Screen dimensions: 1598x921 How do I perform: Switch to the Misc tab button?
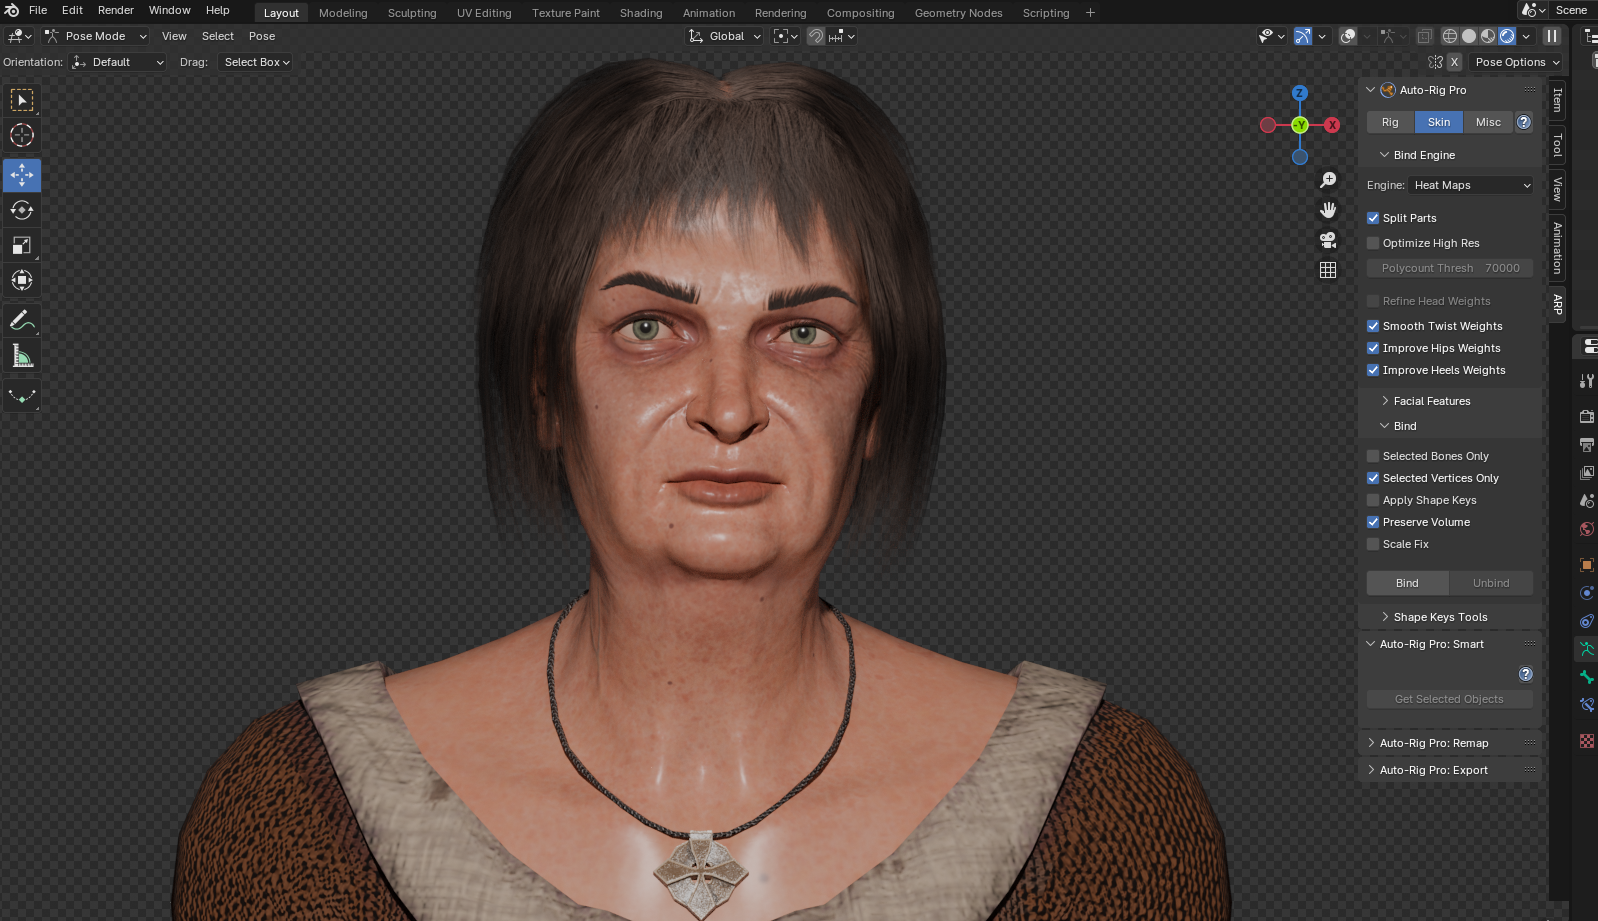click(x=1488, y=122)
